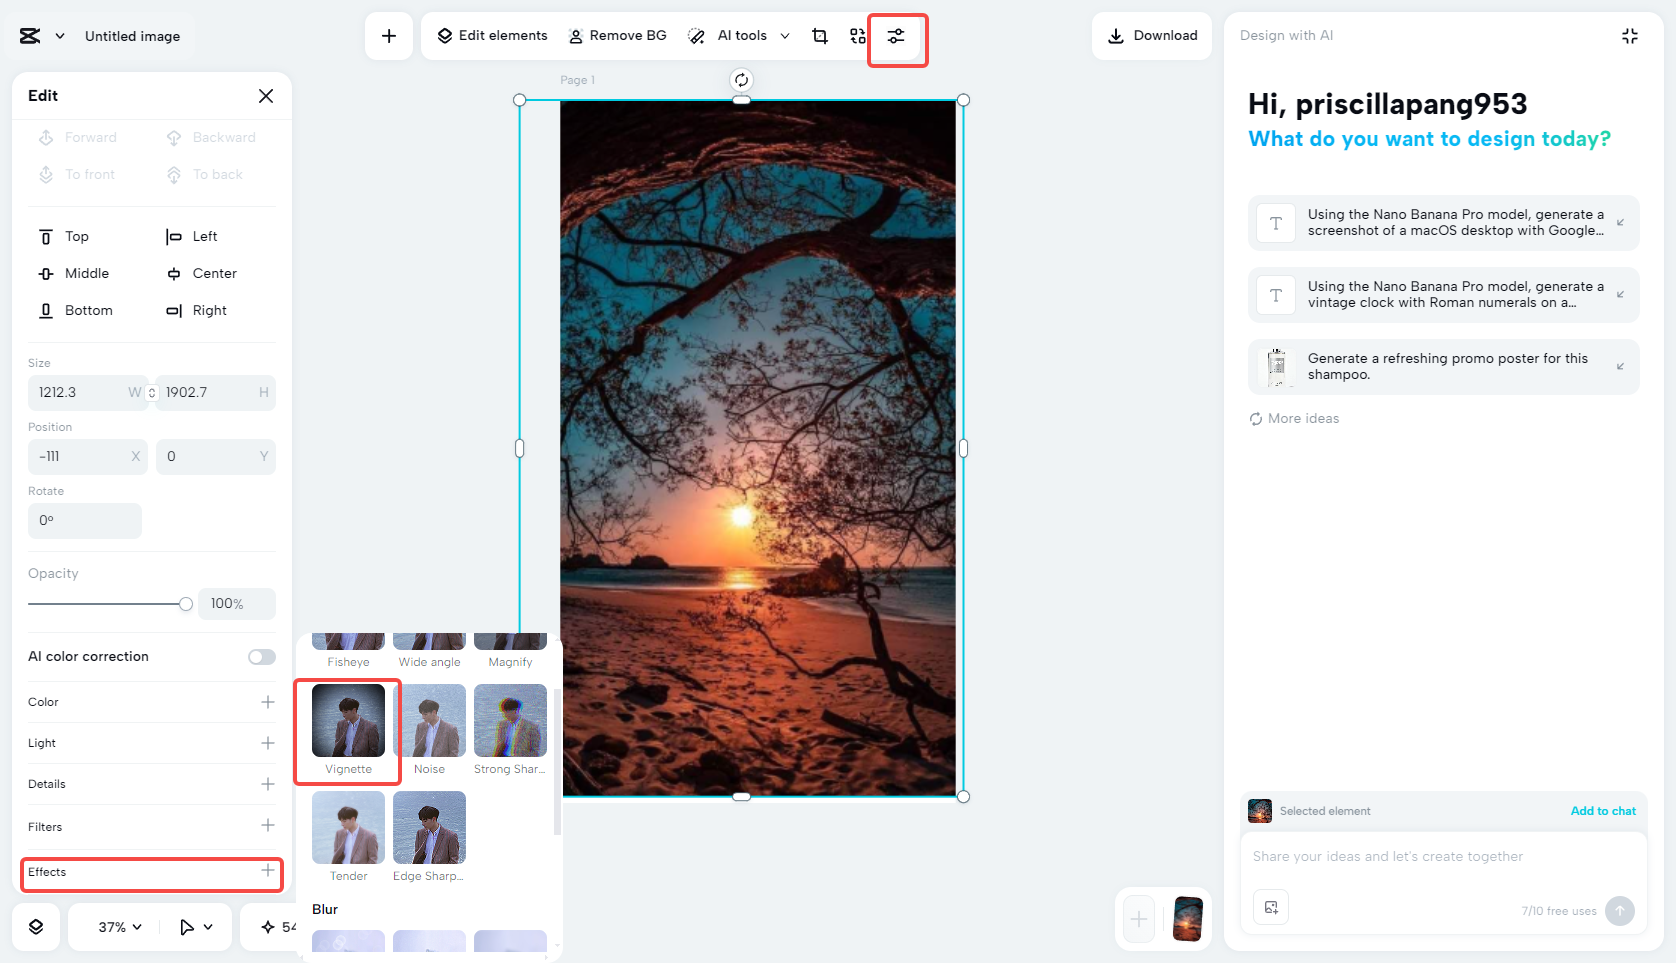Click the Add to chat link

click(x=1603, y=811)
